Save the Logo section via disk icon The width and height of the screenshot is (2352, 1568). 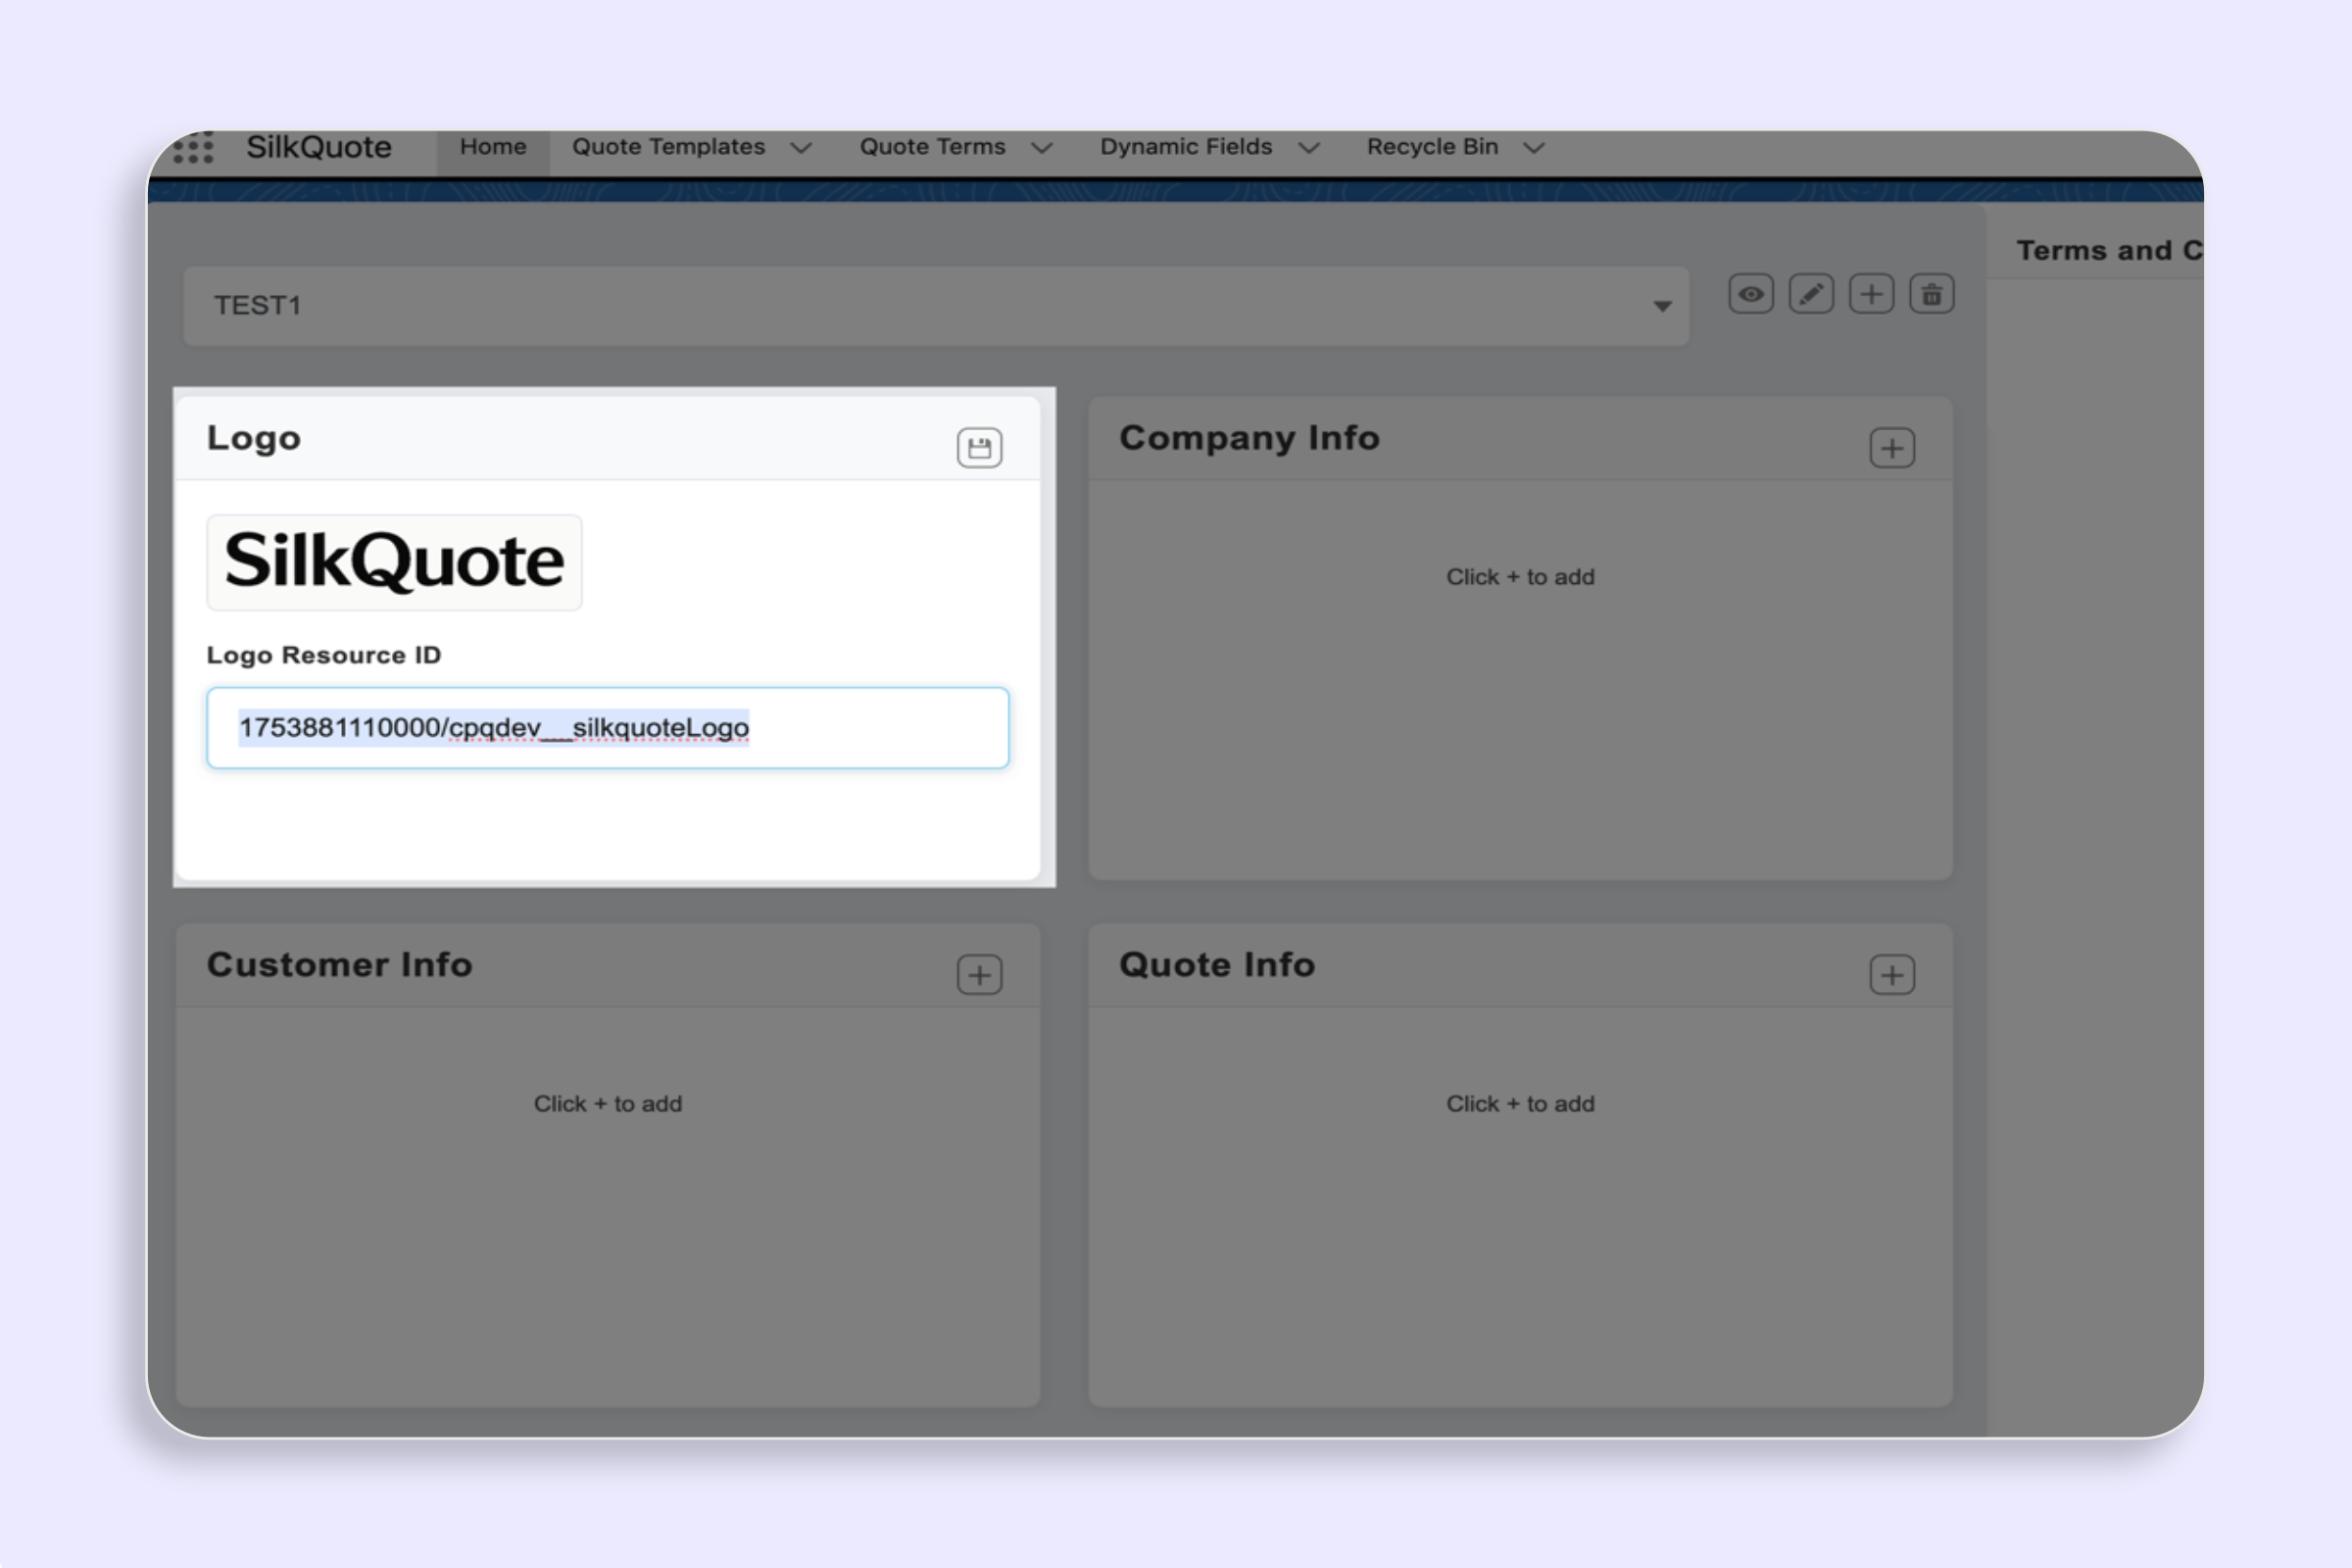979,447
